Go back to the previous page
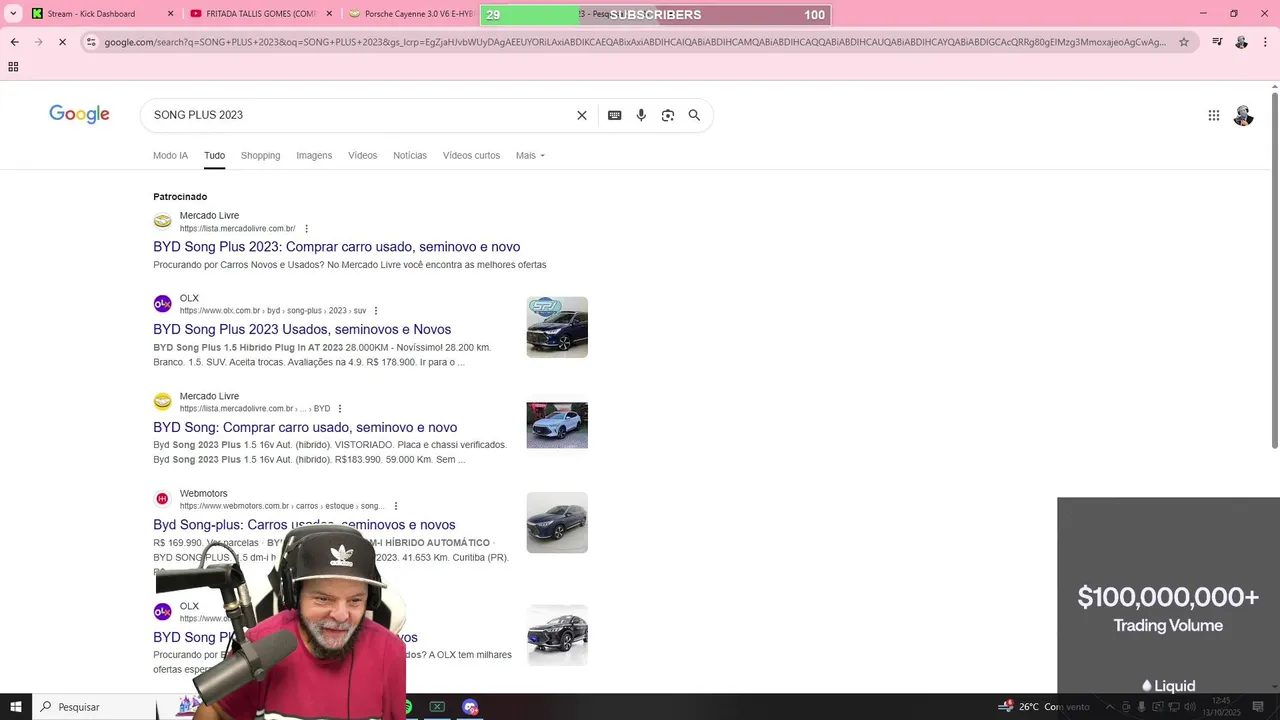This screenshot has height=720, width=1280. [14, 42]
